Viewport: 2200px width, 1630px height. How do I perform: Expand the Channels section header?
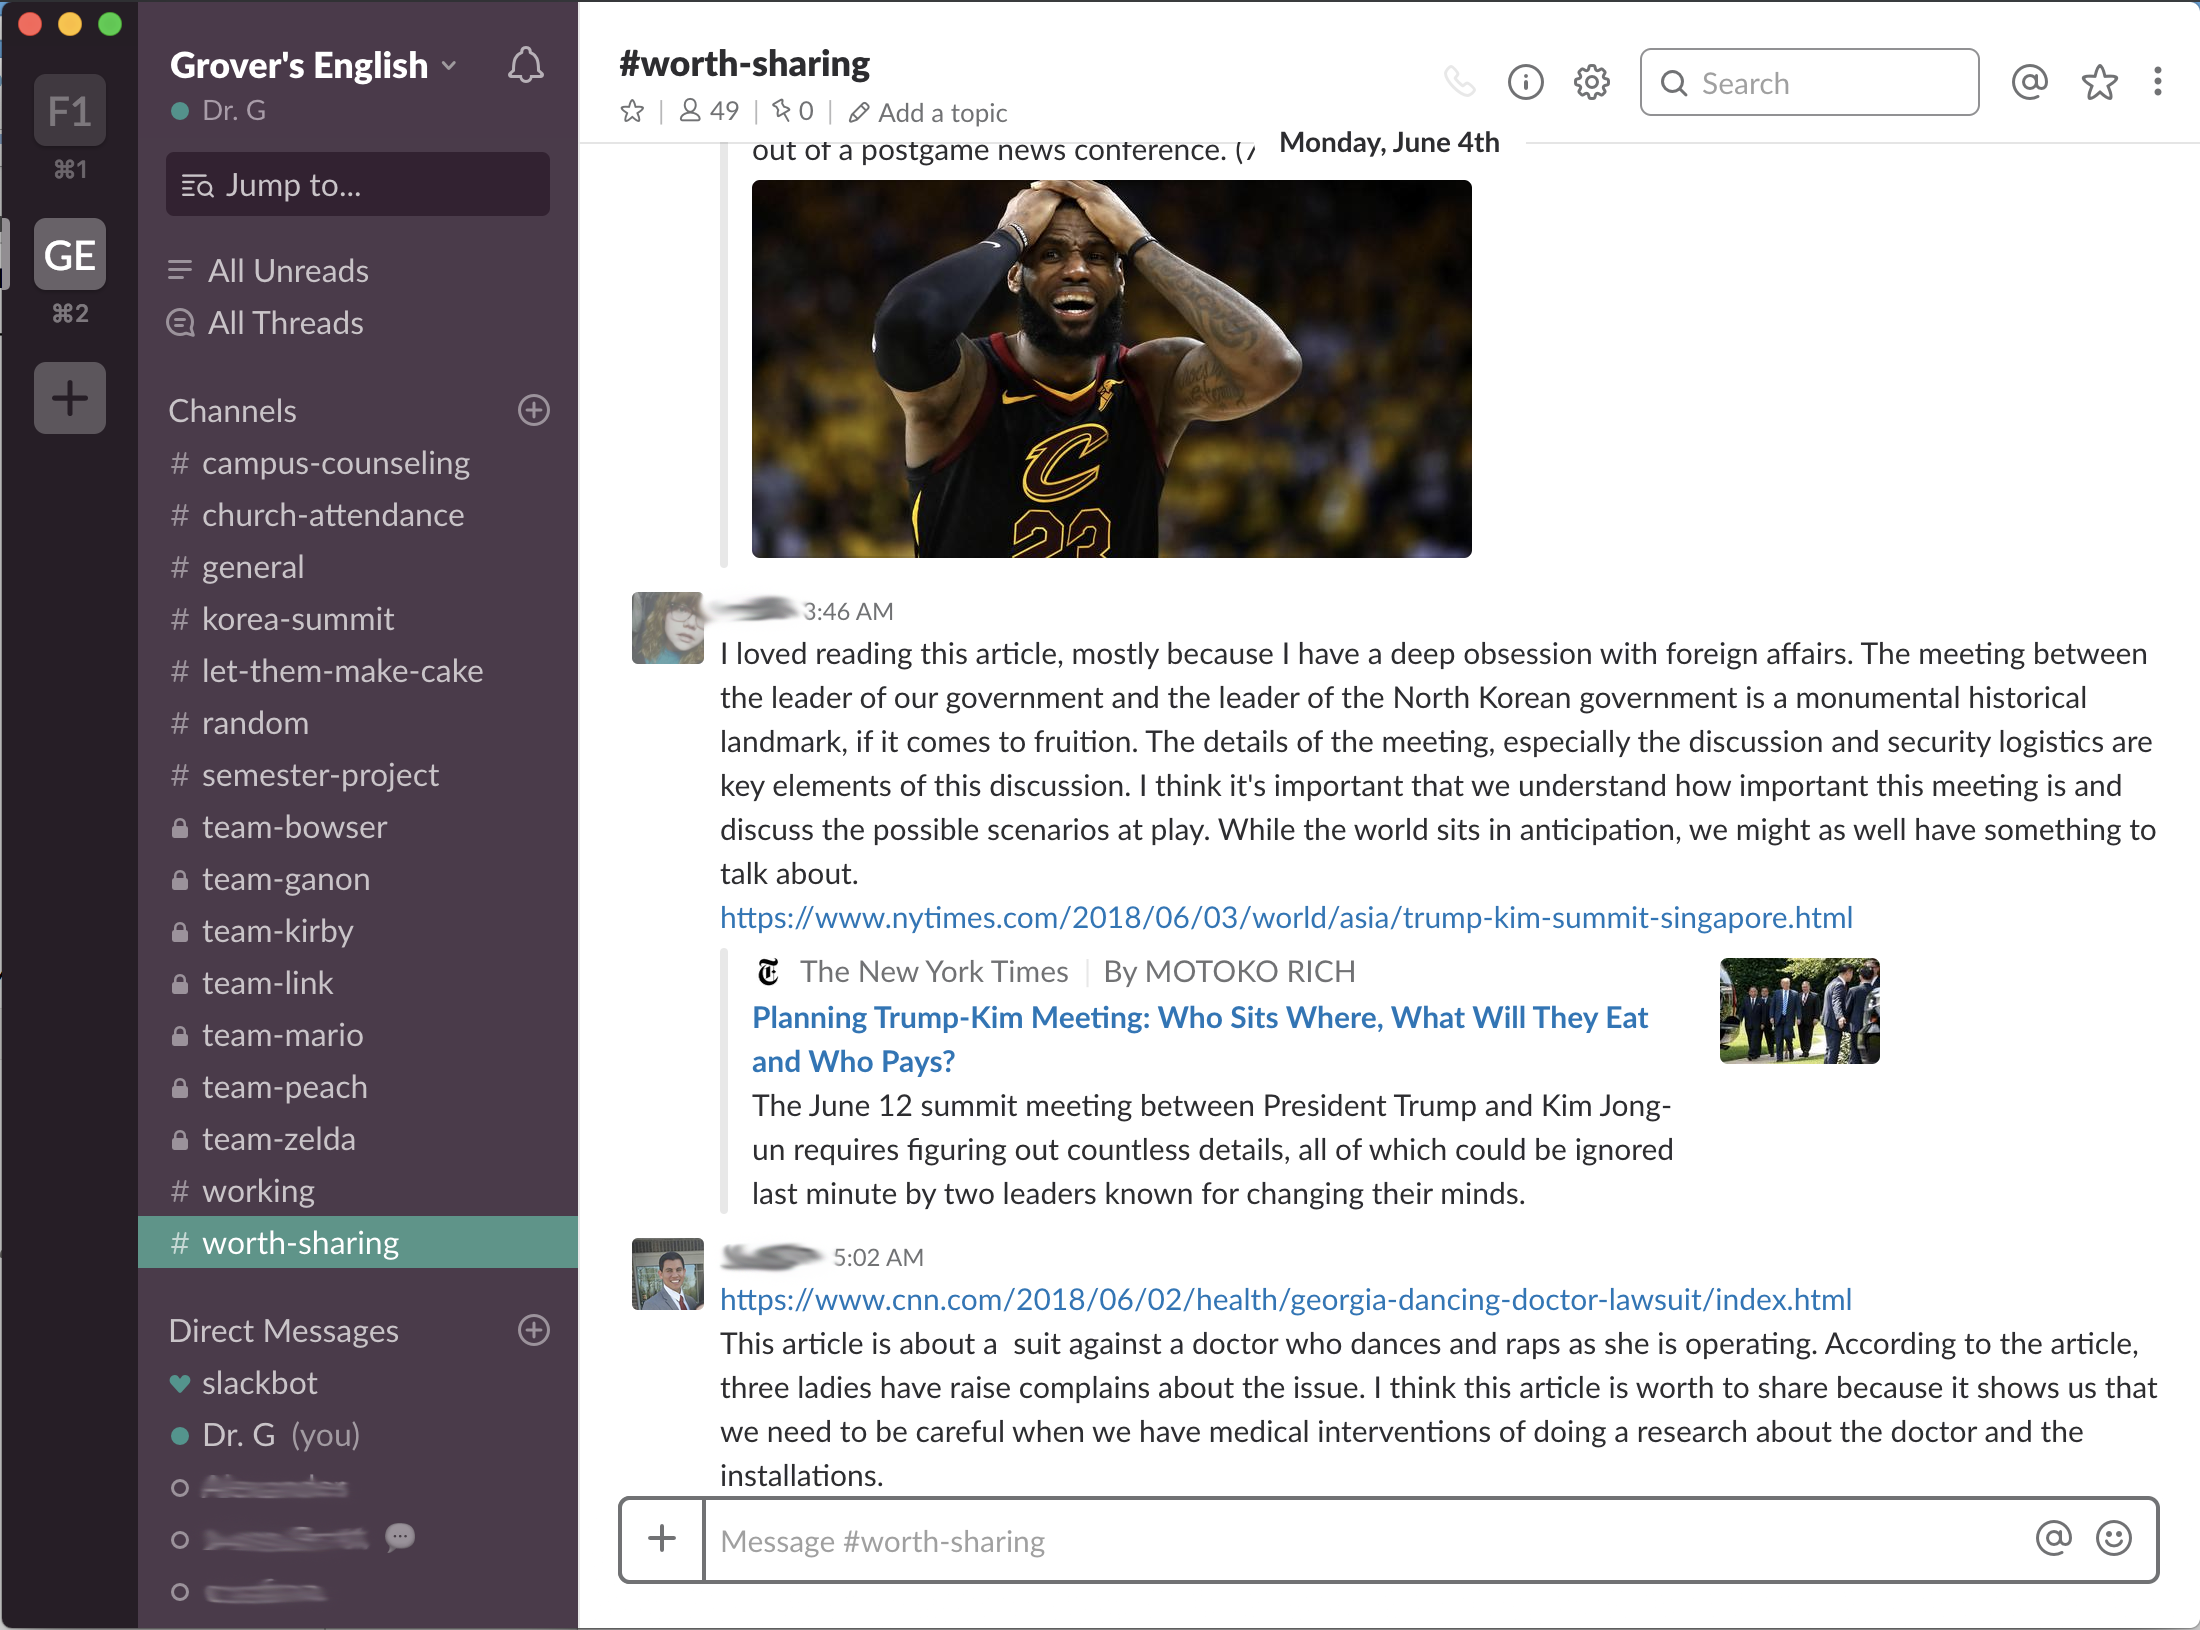(232, 411)
